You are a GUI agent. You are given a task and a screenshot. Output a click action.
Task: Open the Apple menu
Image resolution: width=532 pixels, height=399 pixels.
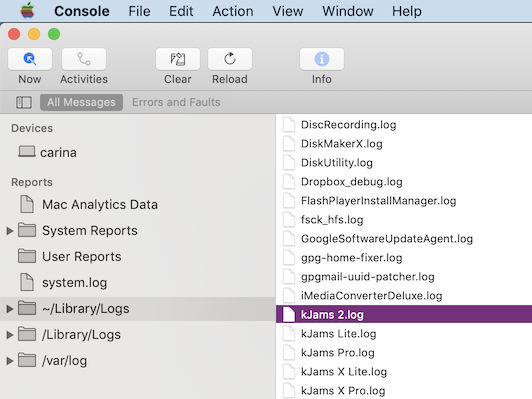tap(27, 11)
